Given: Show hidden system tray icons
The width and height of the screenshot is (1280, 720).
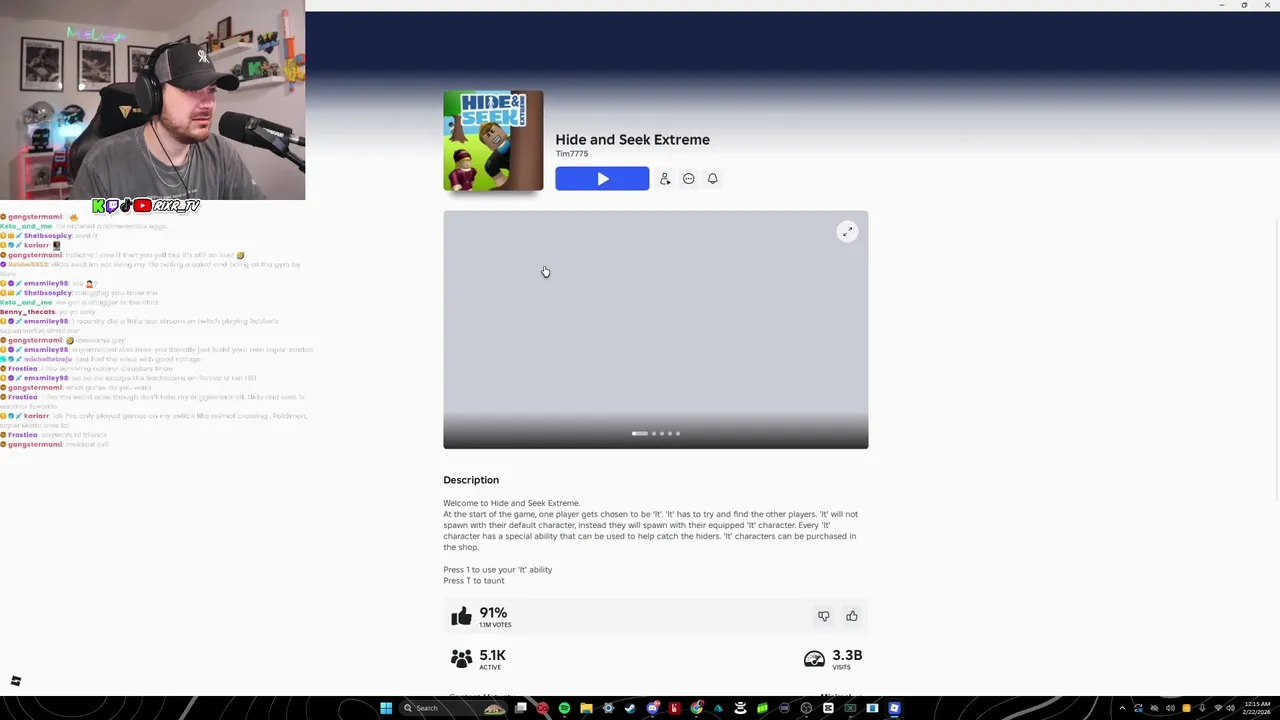Looking at the screenshot, I should (1122, 708).
